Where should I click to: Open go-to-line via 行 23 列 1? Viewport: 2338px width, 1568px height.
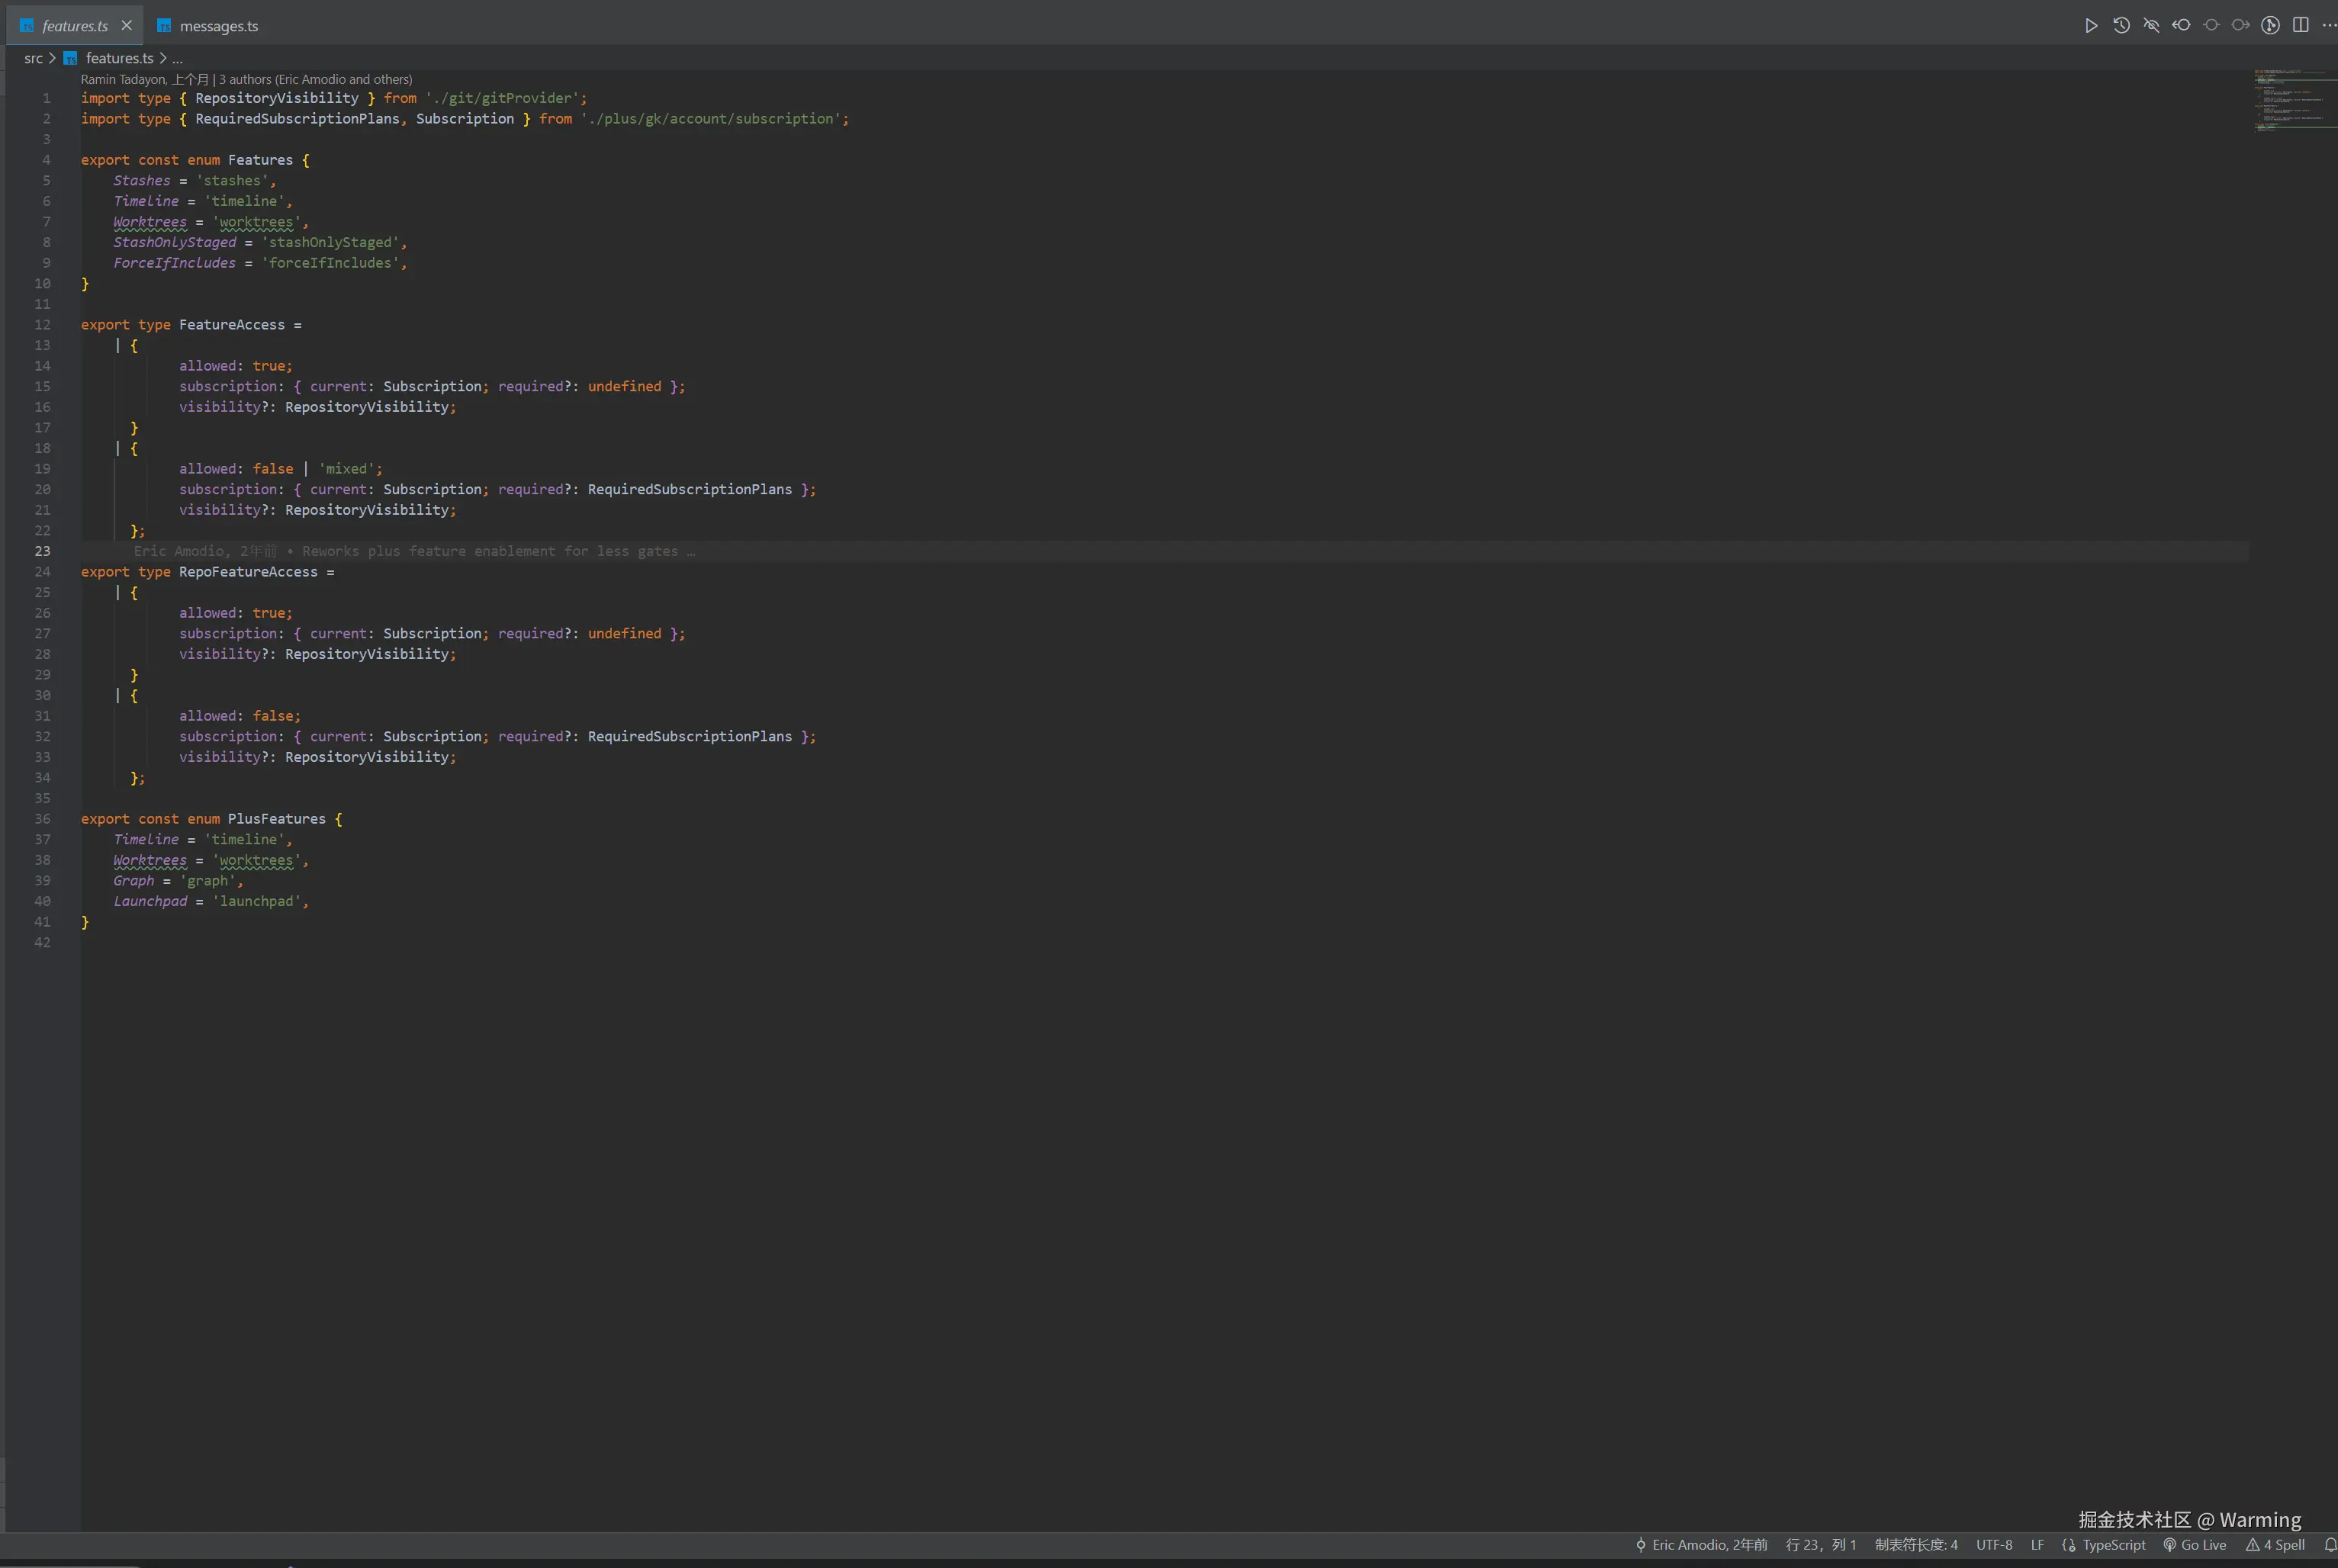point(1821,1545)
